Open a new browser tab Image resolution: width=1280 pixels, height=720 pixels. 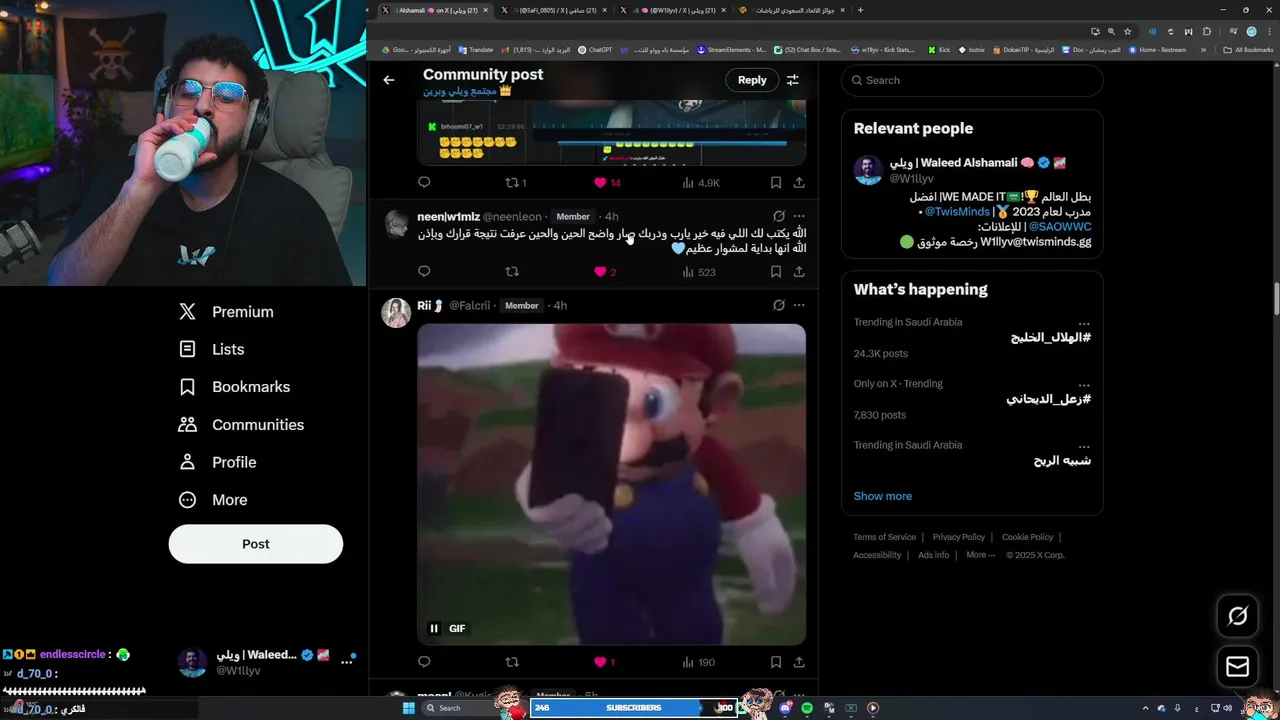click(x=860, y=10)
